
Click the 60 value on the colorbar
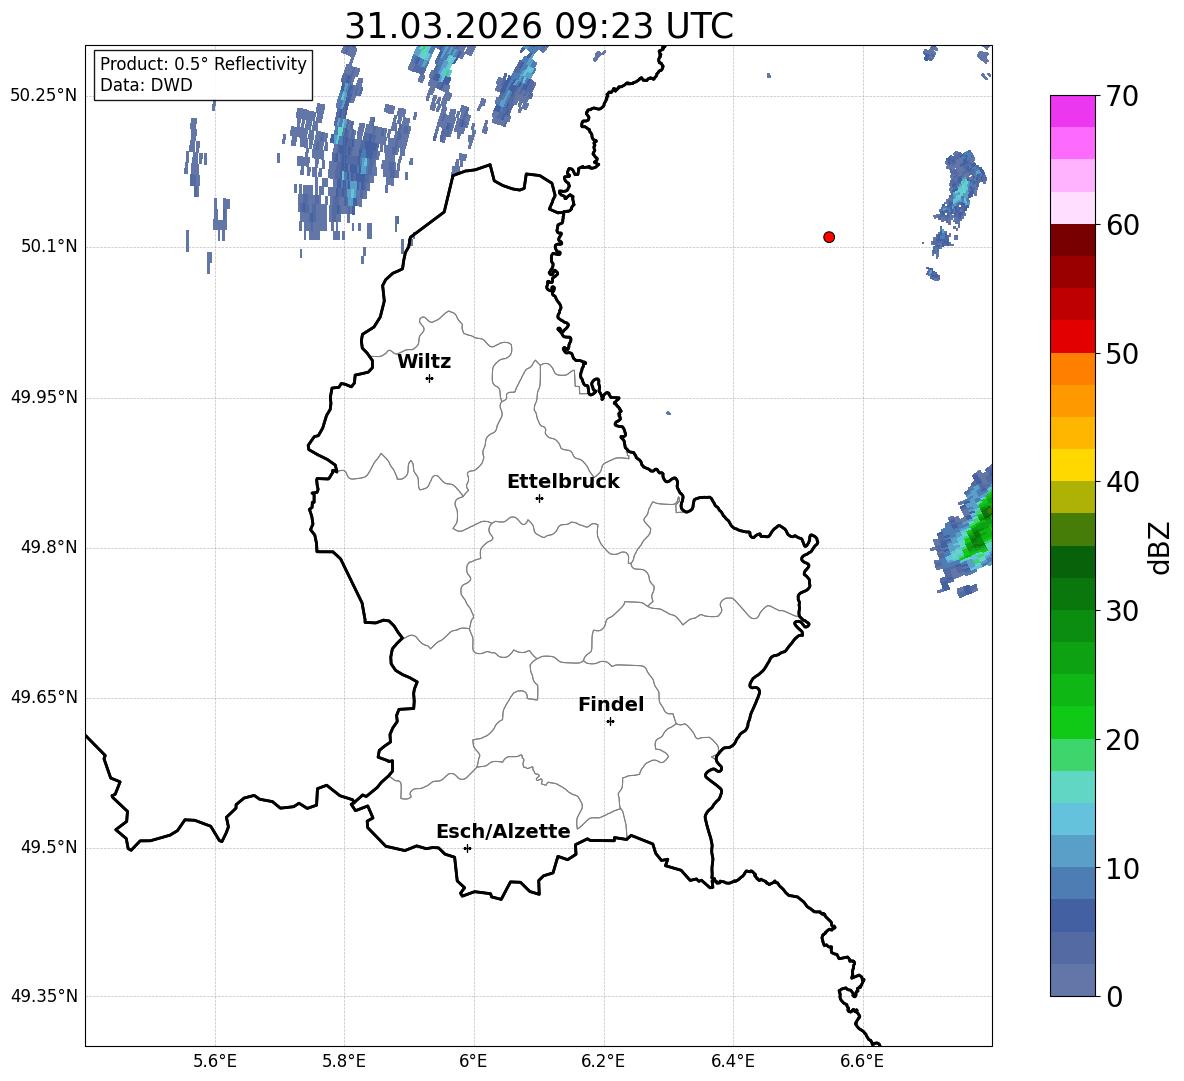(x=1122, y=225)
